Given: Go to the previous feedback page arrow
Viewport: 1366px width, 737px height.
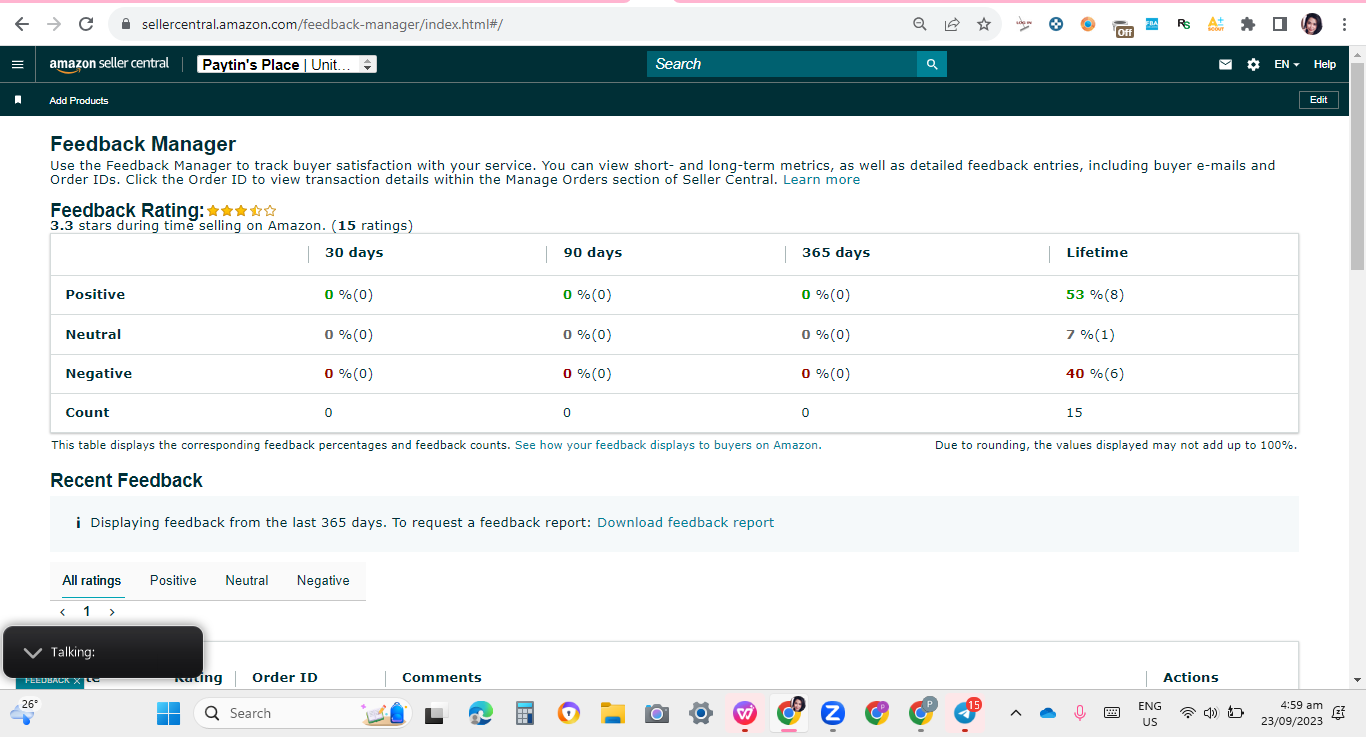Looking at the screenshot, I should pyautogui.click(x=63, y=612).
